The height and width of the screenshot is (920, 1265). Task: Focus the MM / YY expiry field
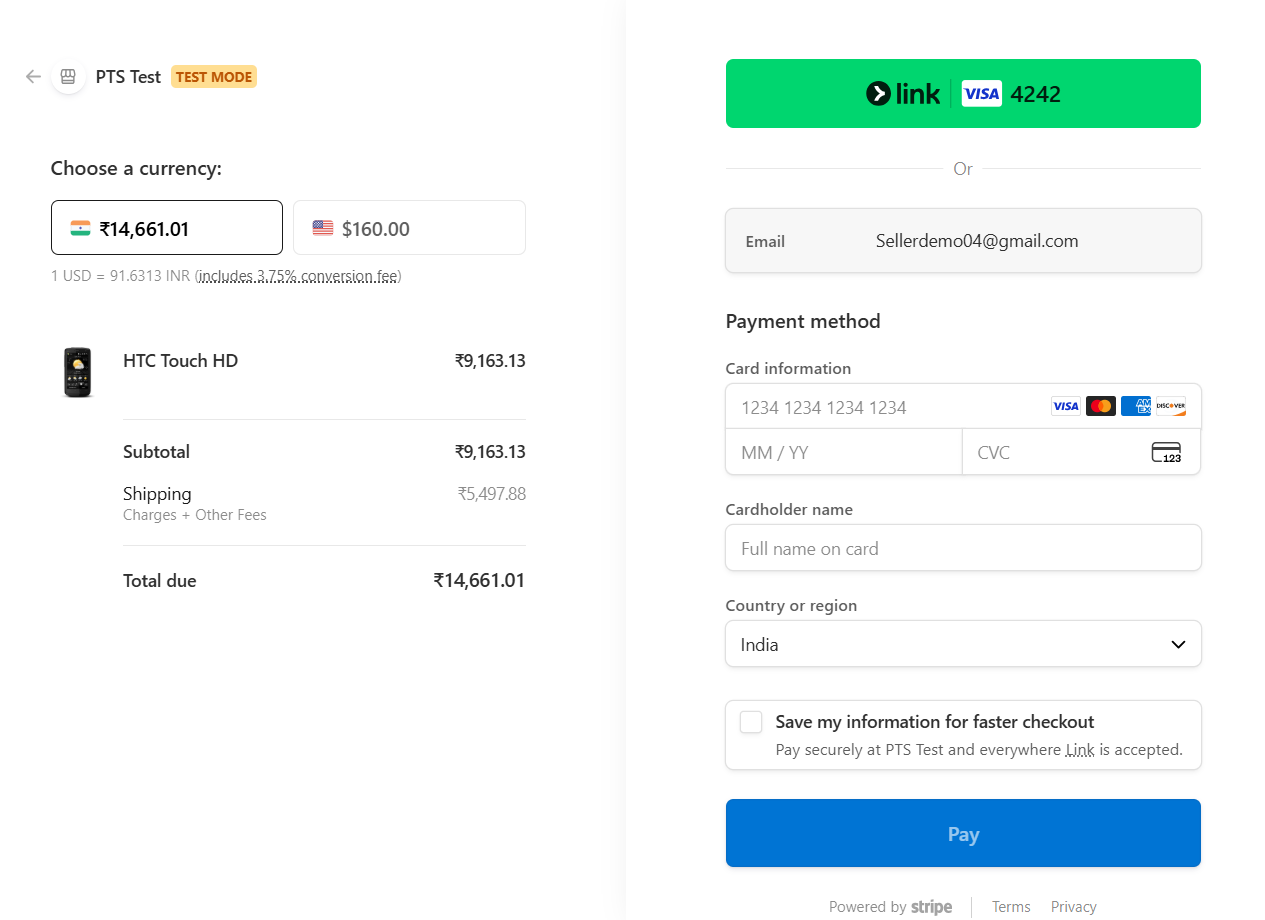click(x=844, y=452)
